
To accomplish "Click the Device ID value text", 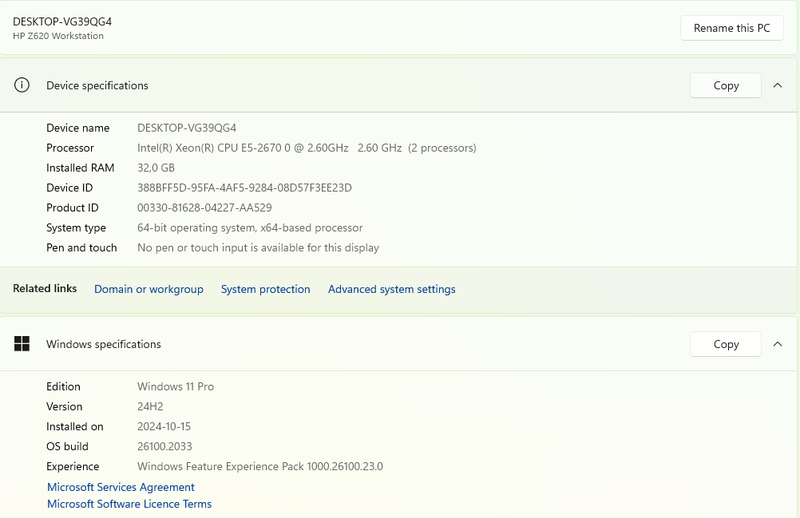I will click(244, 188).
